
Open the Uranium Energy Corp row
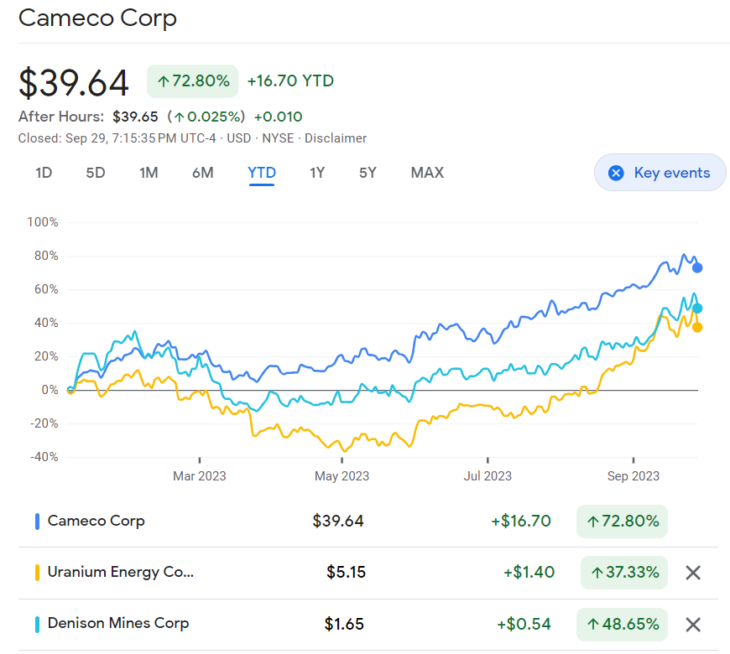point(120,573)
